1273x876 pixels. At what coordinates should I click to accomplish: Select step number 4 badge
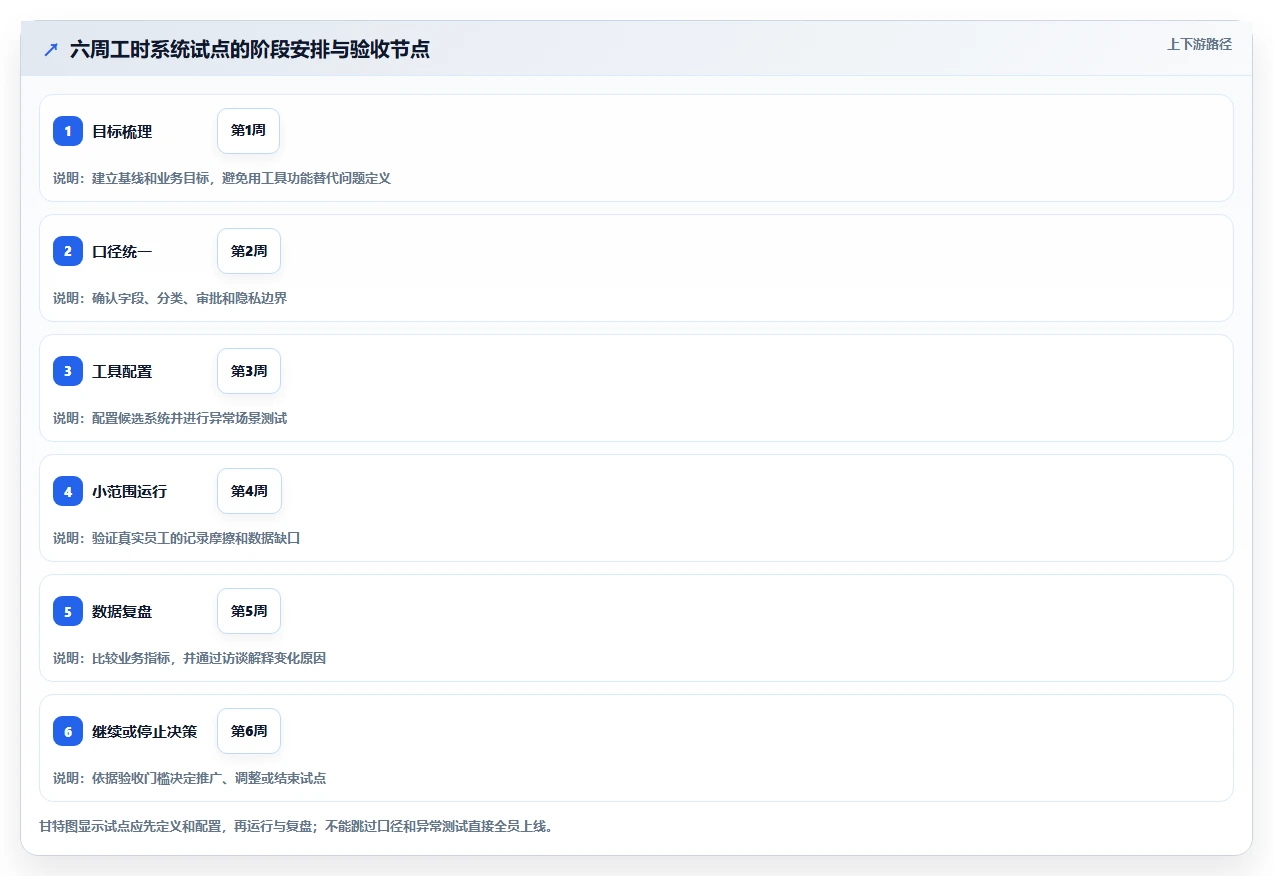pos(68,491)
